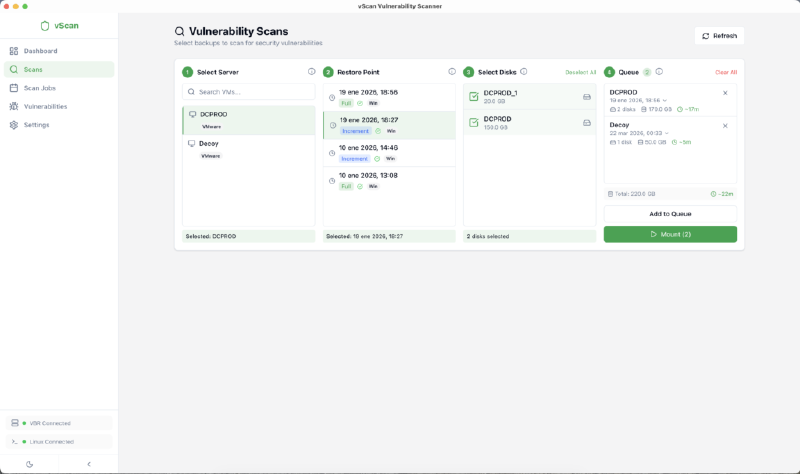Expand the Decoy queue date dropdown

(x=666, y=133)
